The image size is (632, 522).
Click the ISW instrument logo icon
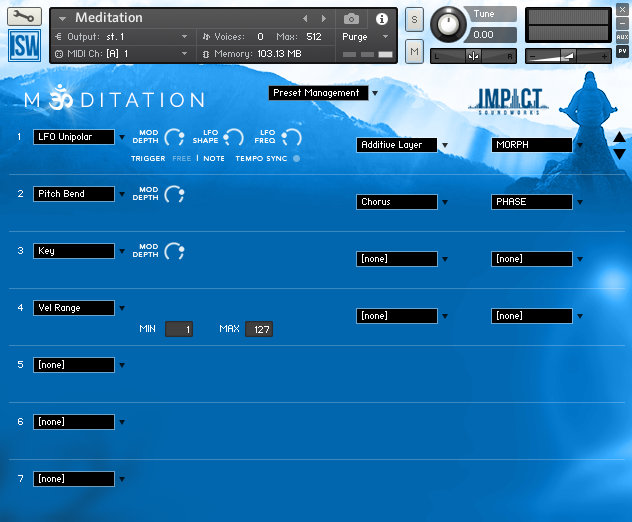pos(24,45)
